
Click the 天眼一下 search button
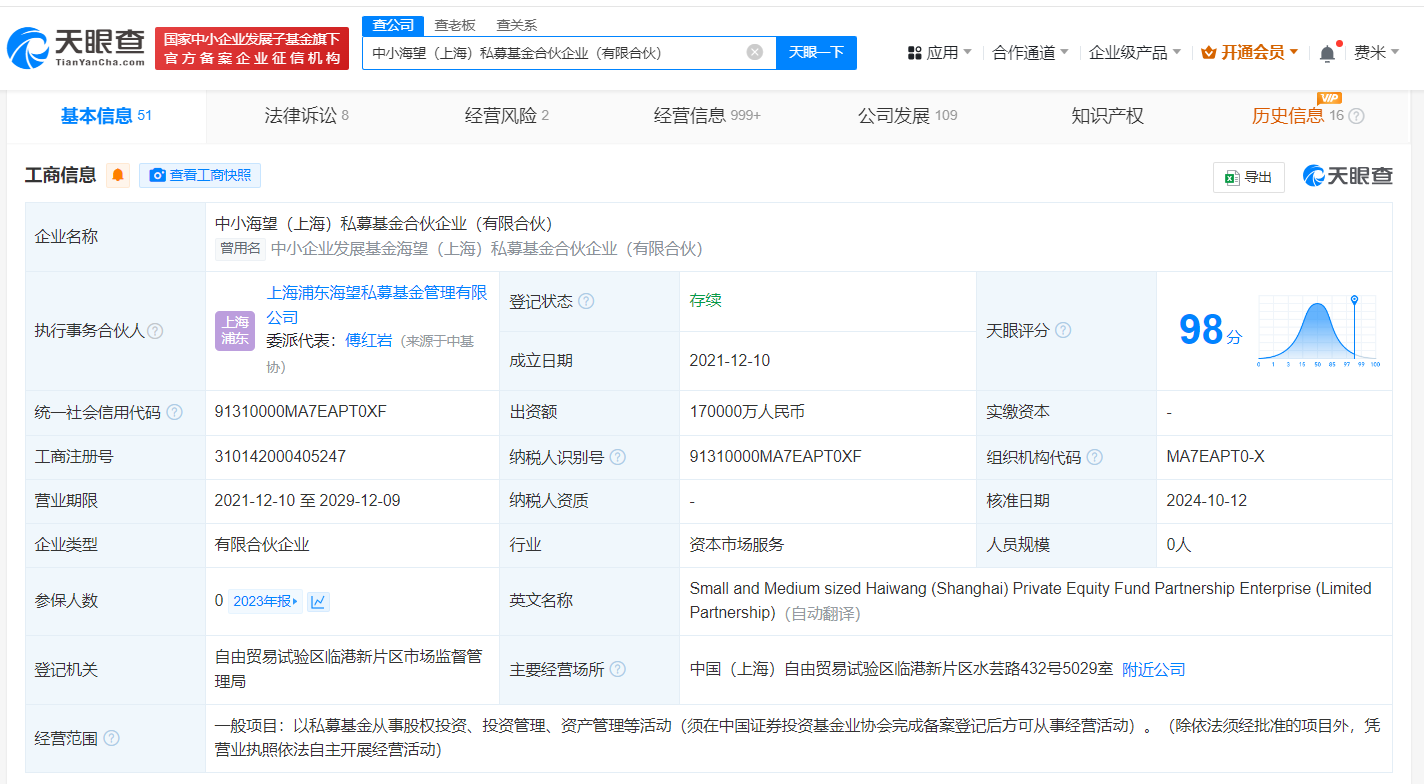816,52
